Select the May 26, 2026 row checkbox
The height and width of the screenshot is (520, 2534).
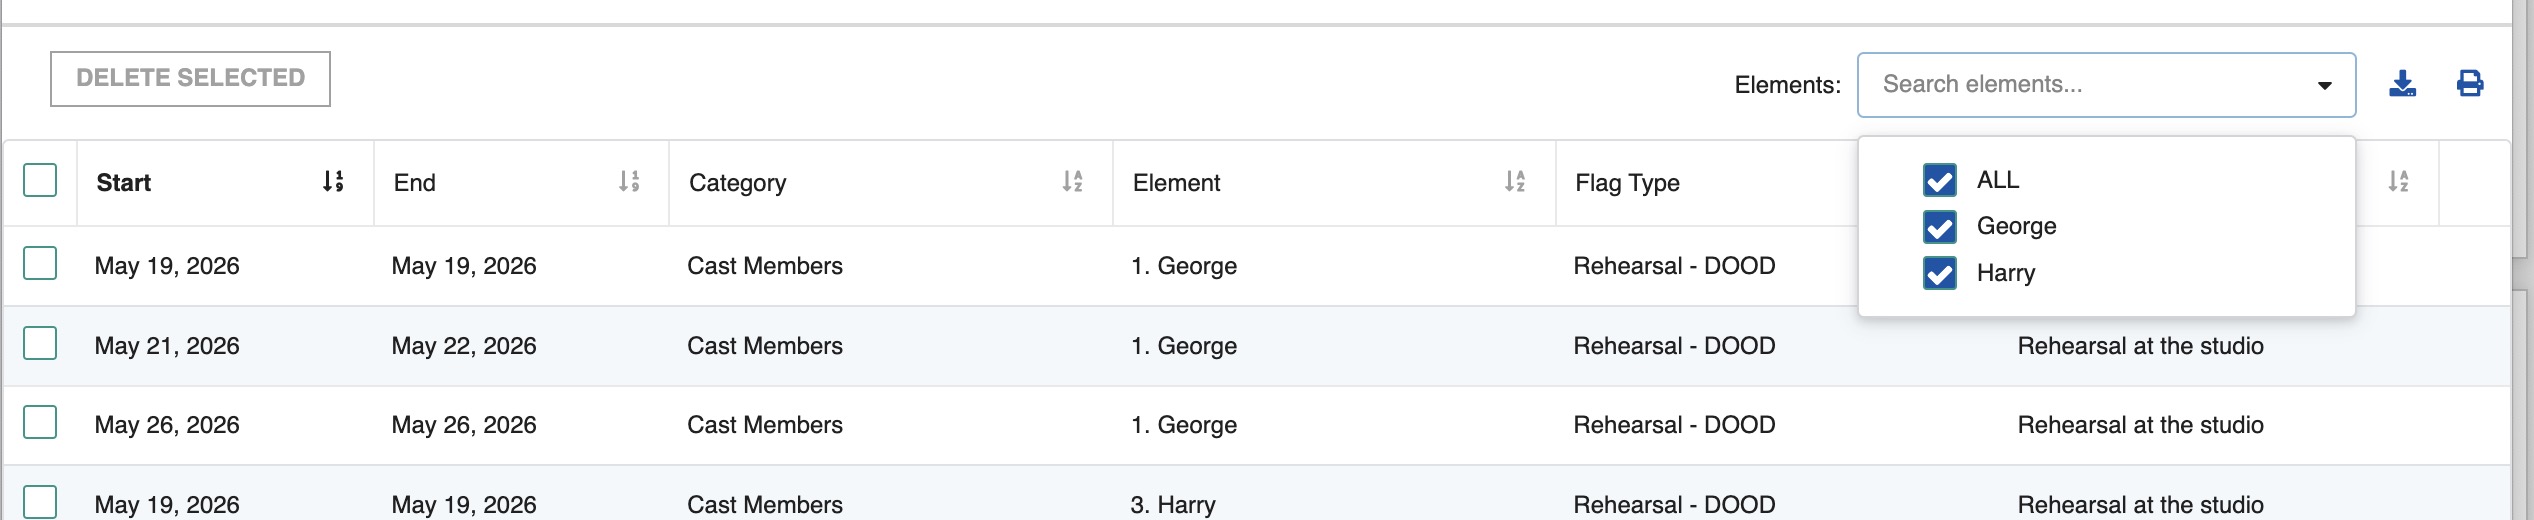pyautogui.click(x=40, y=423)
